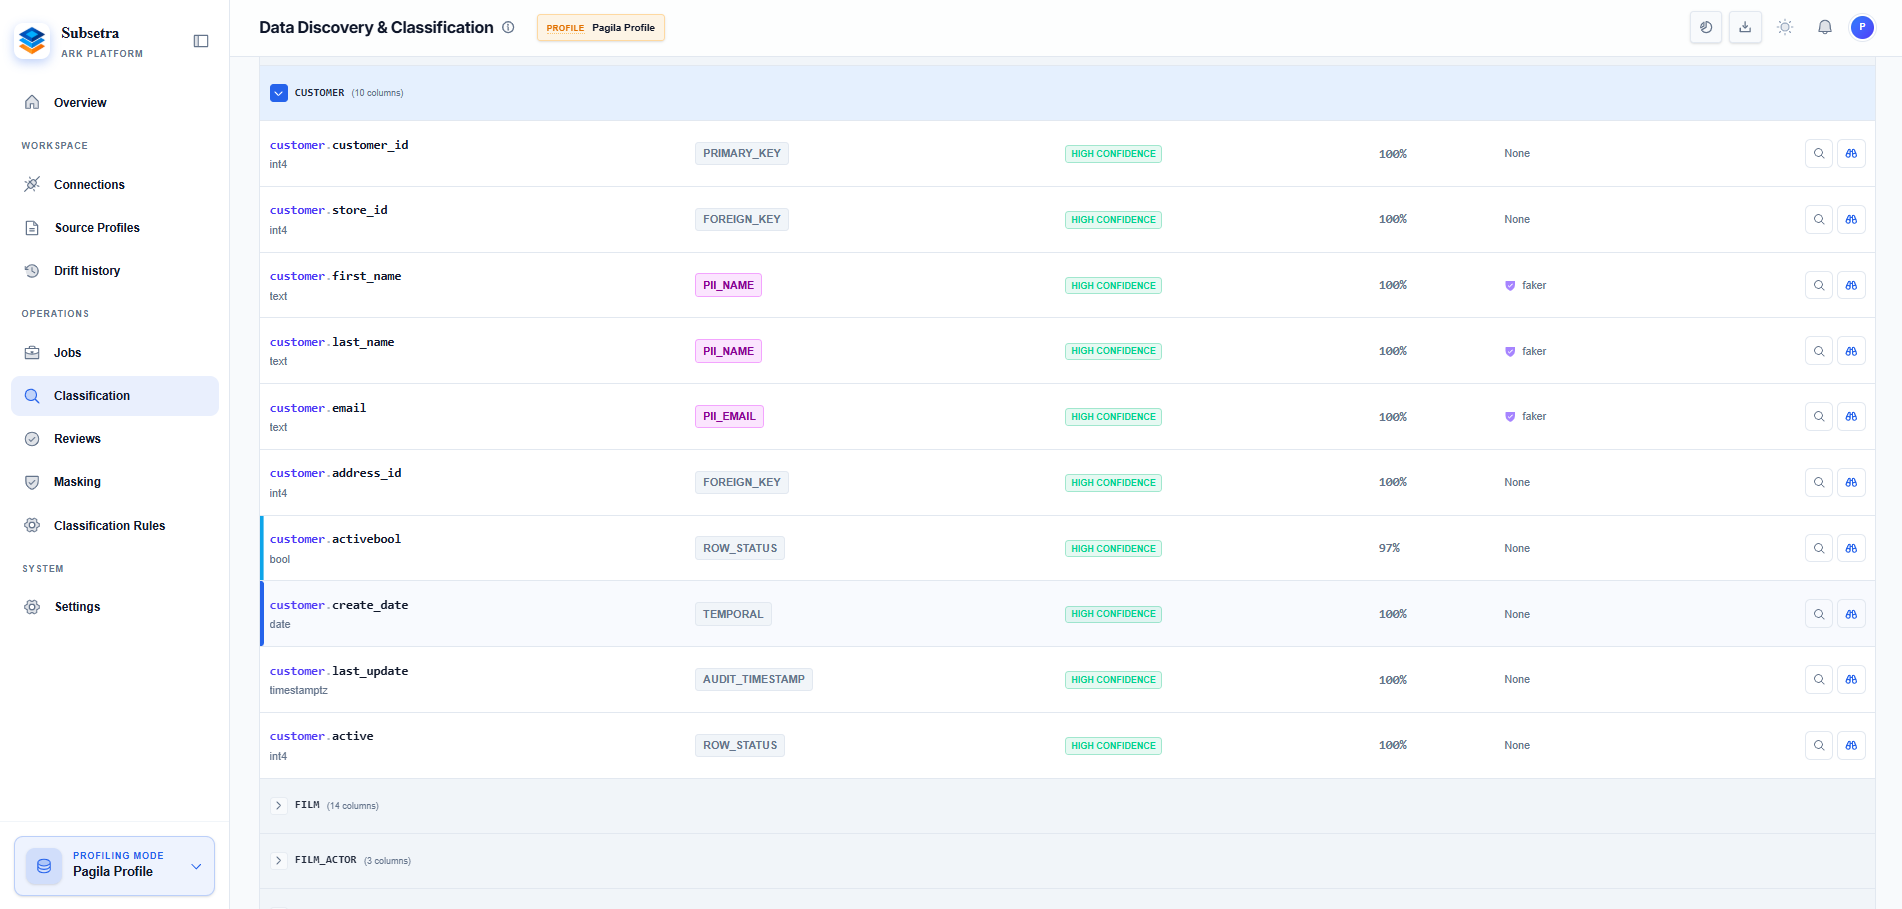Open the magnifier icon for store_id

click(1819, 219)
